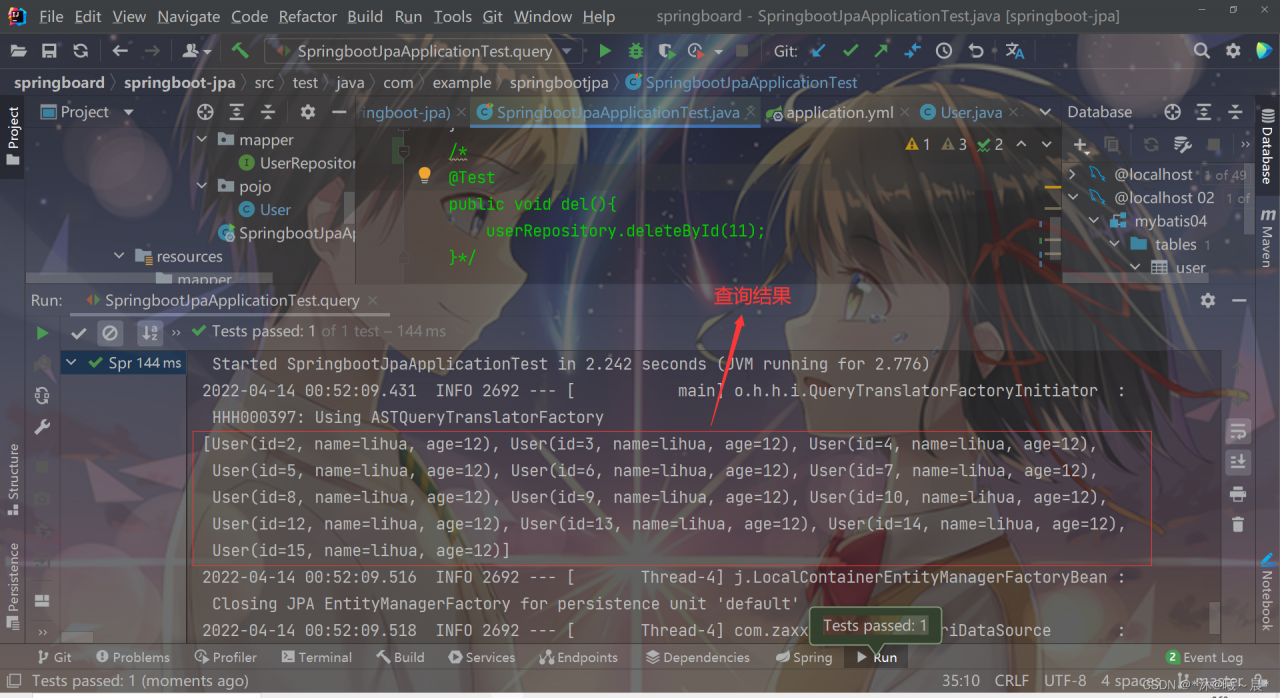Open Run panel settings gear
Screen dimensions: 1280x698
(1208, 300)
